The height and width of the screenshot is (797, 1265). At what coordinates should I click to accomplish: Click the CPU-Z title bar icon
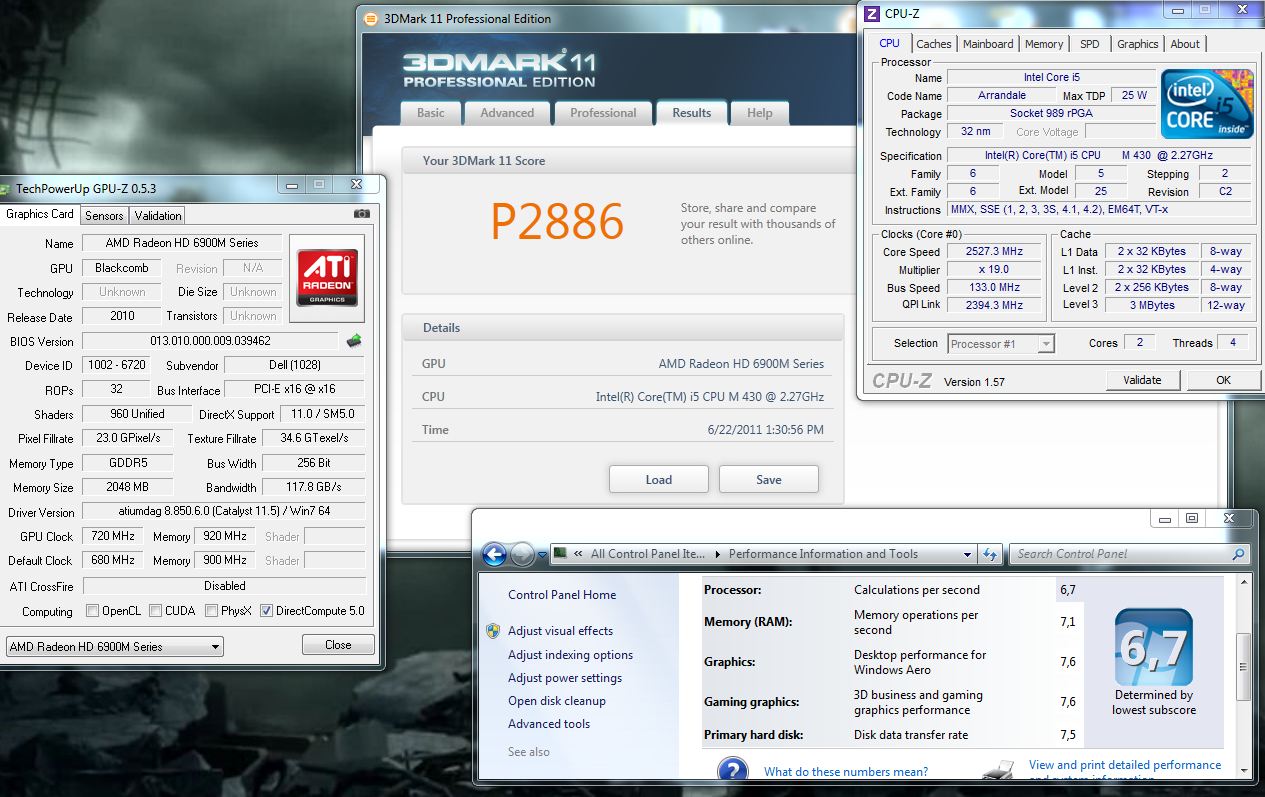871,13
